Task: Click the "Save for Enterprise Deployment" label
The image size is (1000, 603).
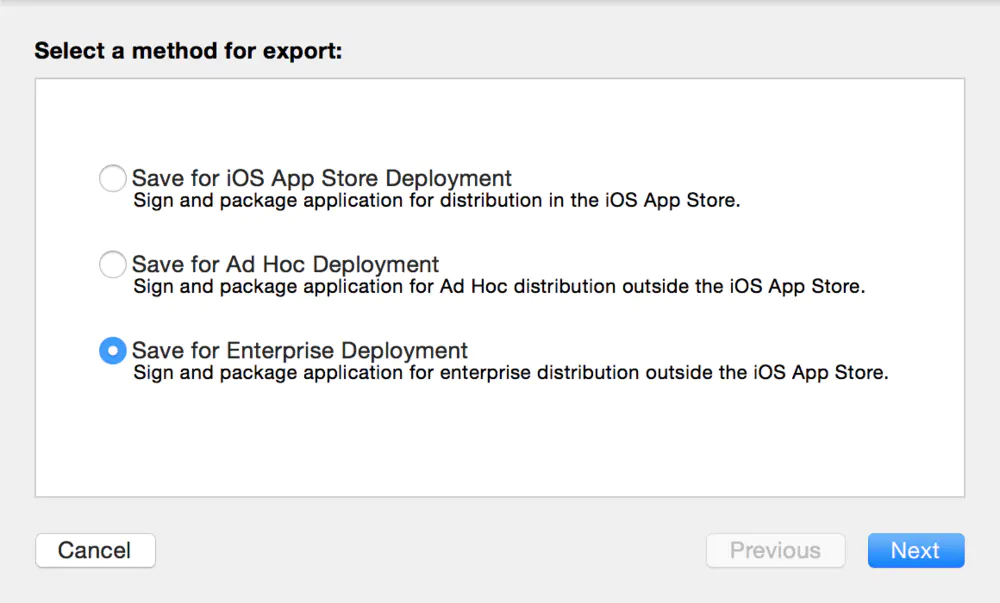Action: 300,350
